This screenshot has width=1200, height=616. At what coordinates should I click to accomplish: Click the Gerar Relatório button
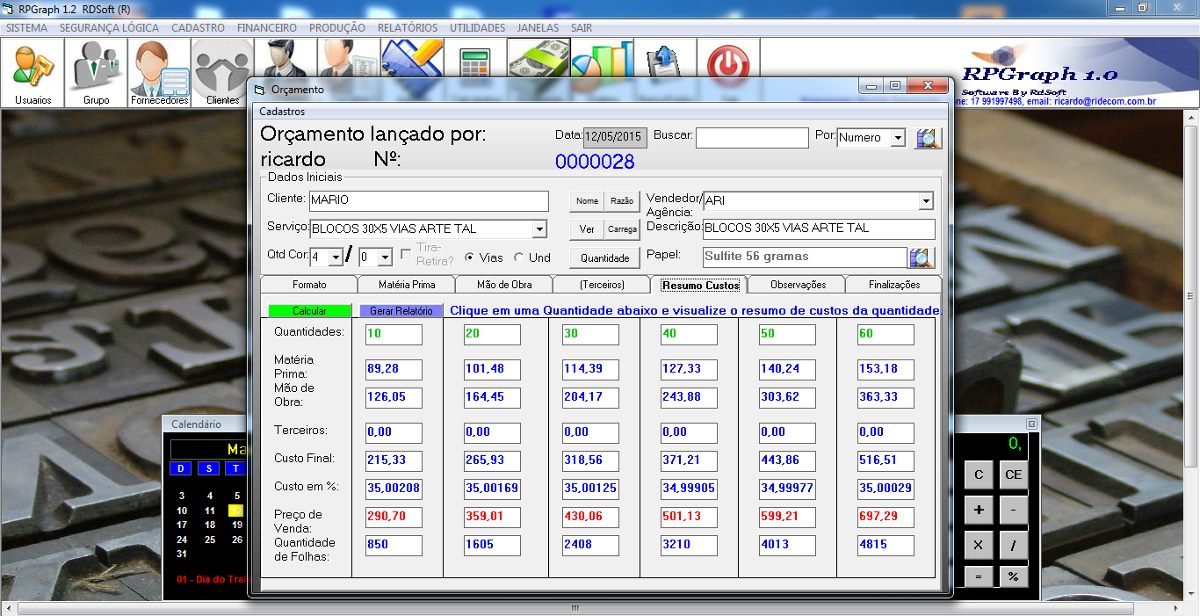coord(400,311)
